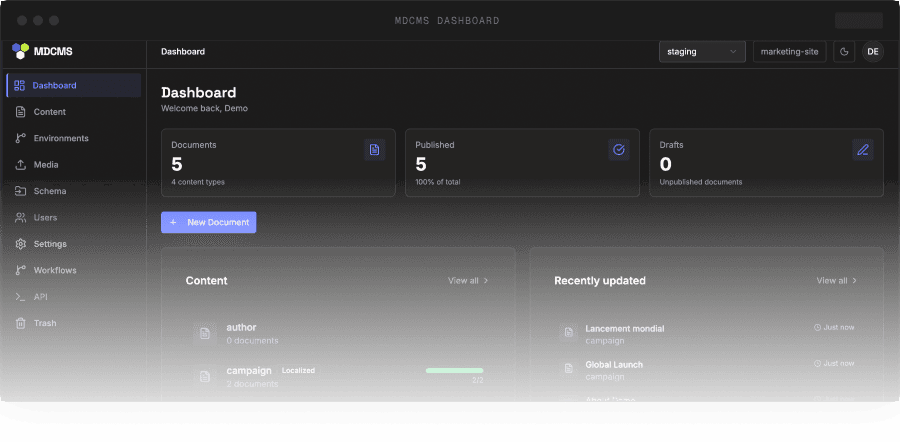Click the MDCMS hexagon logo
The height and width of the screenshot is (442, 900).
21,51
